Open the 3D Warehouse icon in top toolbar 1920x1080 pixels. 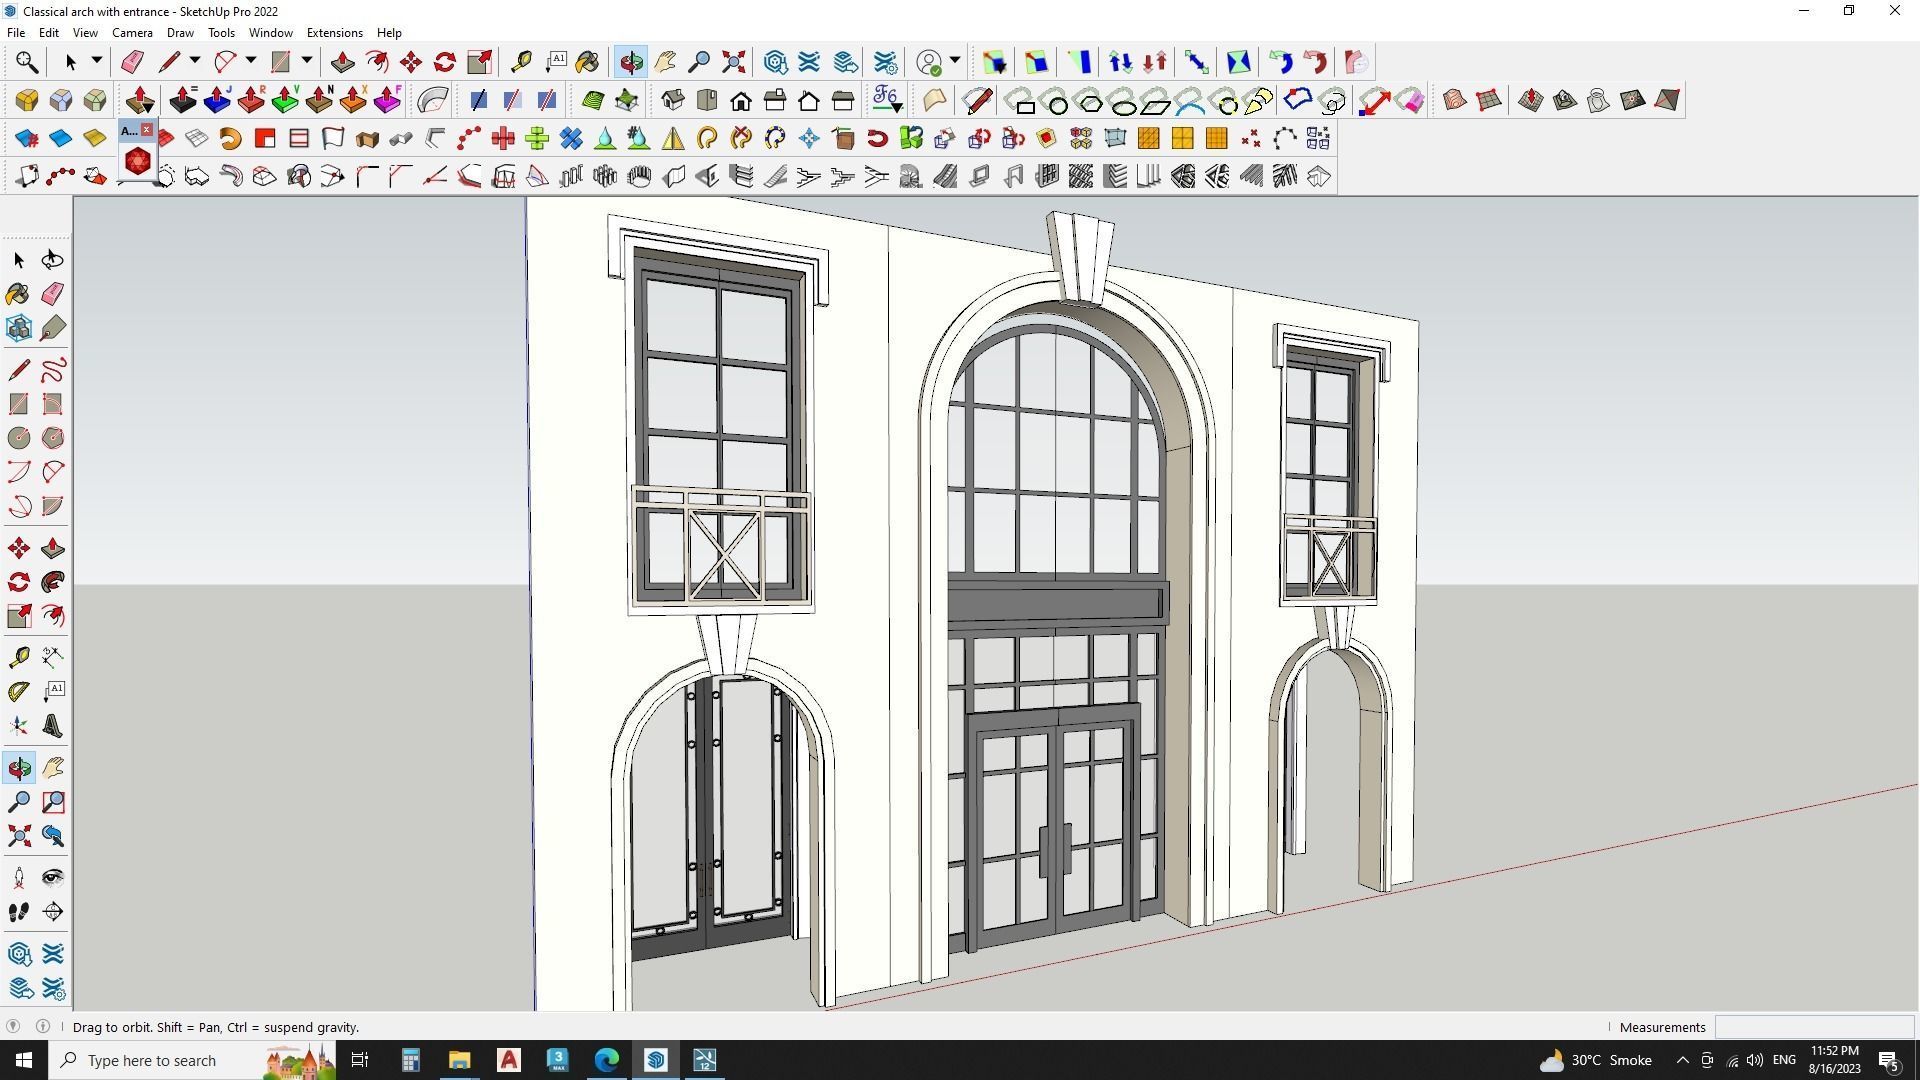pos(775,62)
